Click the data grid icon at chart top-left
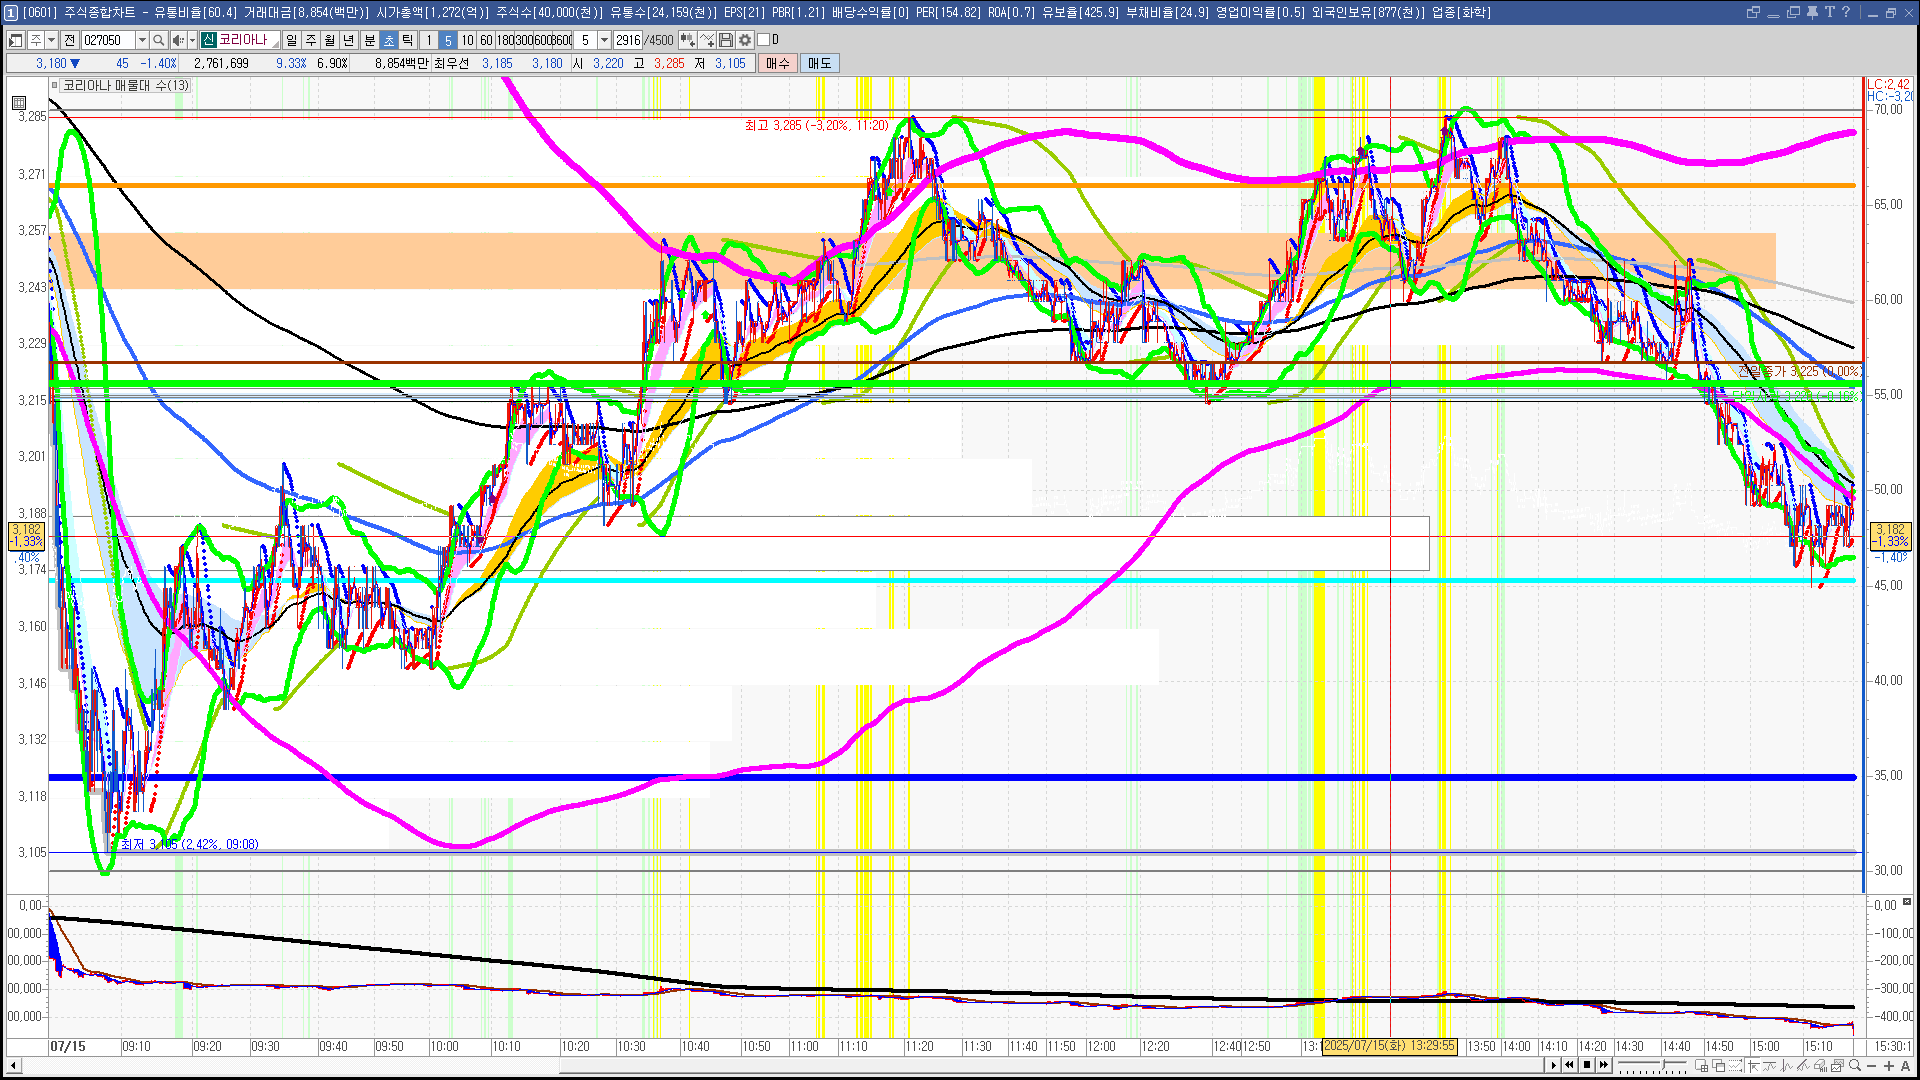Viewport: 1920px width, 1080px height. [x=19, y=102]
